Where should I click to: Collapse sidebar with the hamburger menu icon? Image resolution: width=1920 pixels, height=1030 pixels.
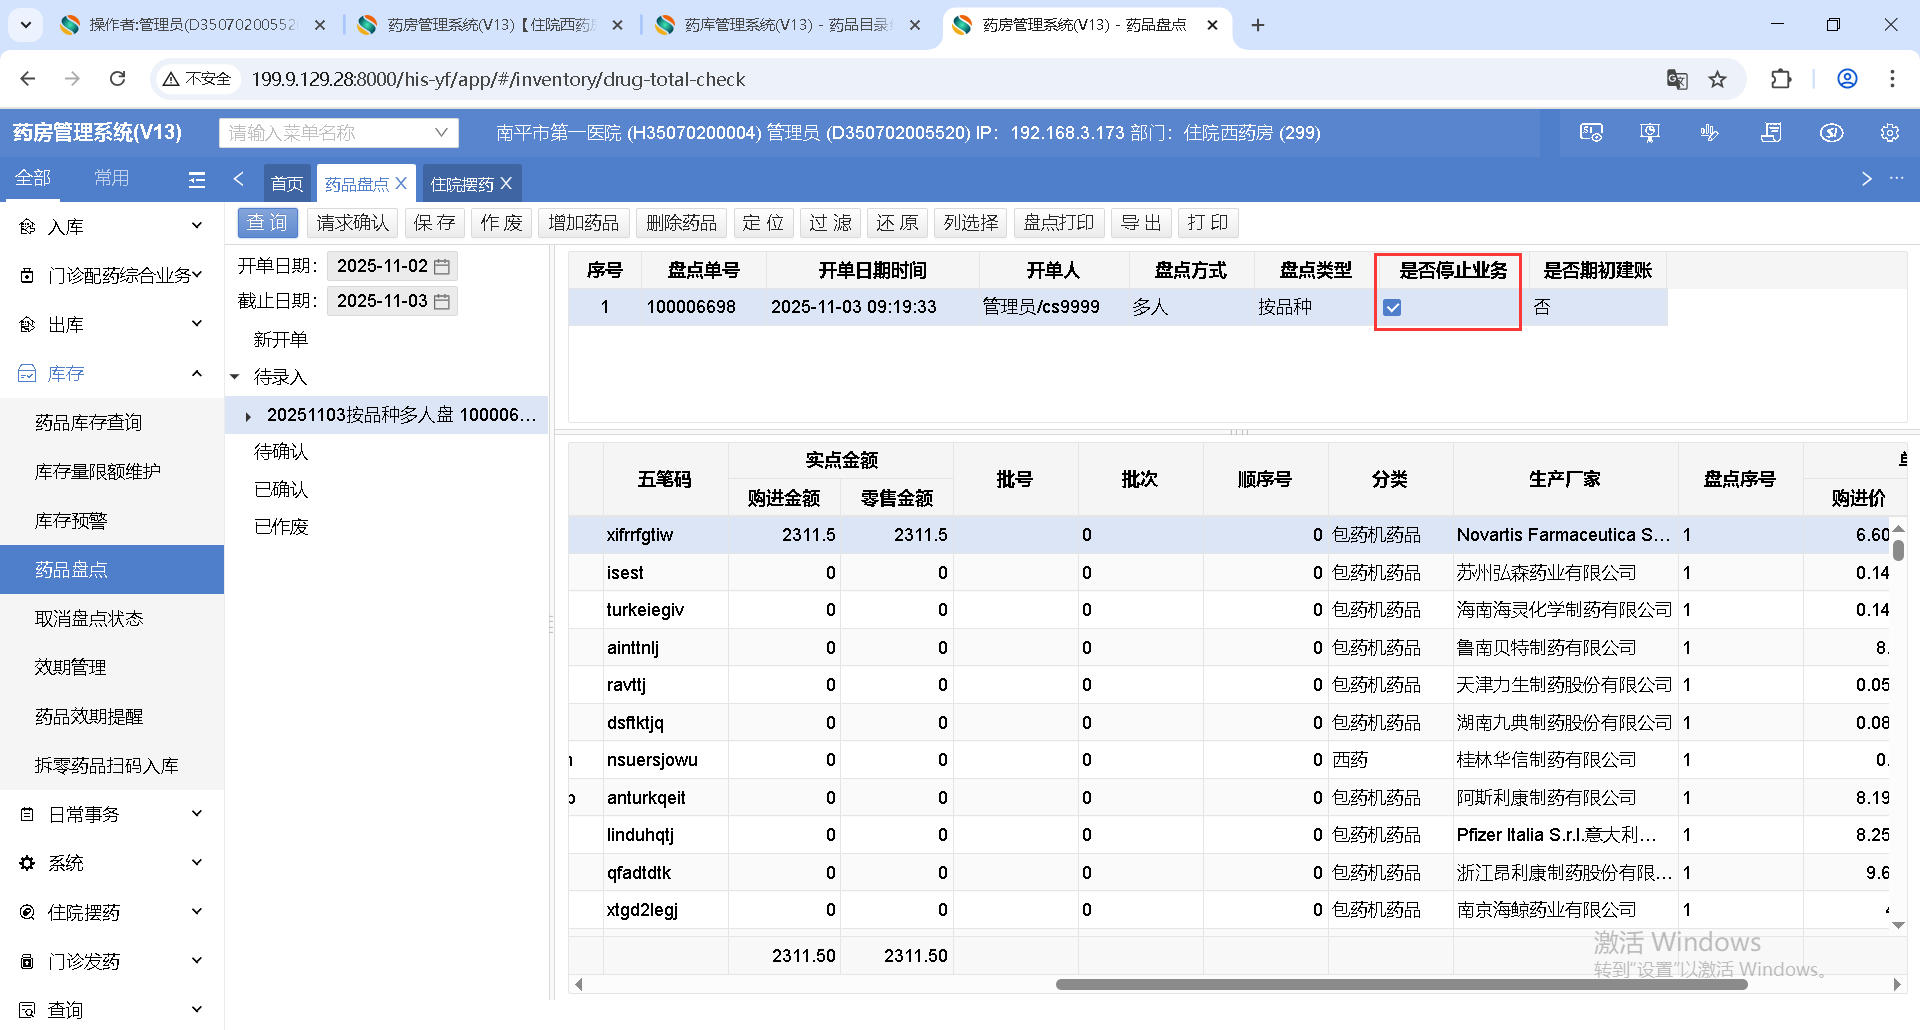197,179
